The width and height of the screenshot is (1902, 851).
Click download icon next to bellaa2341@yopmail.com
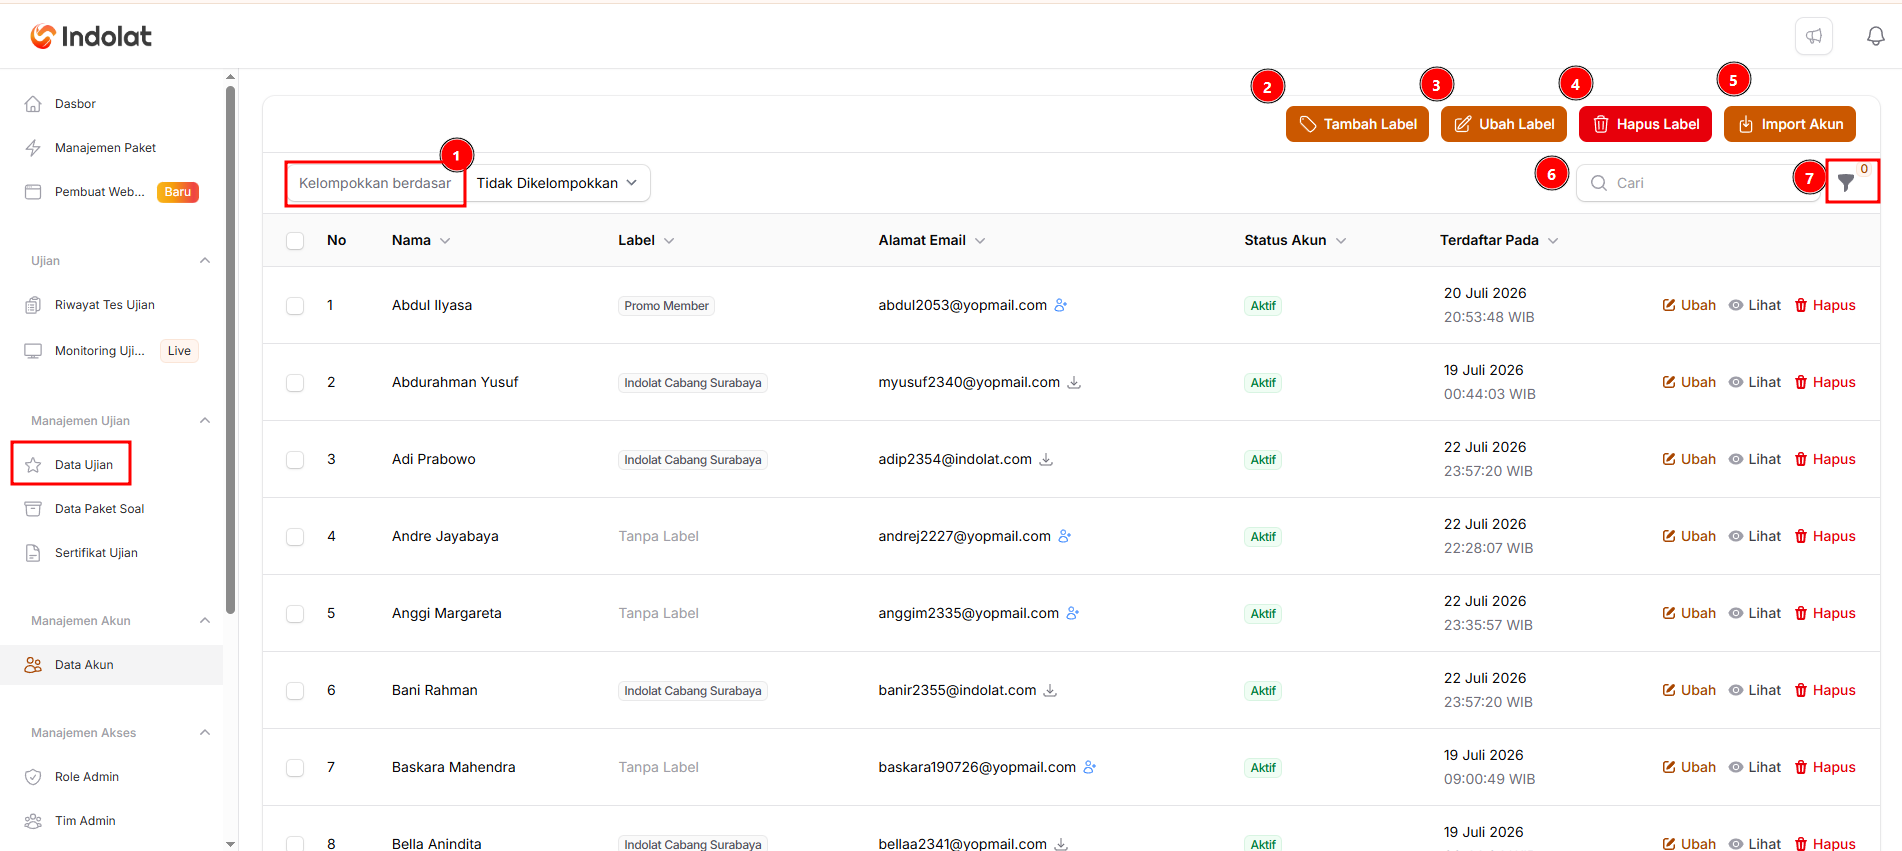1061,844
